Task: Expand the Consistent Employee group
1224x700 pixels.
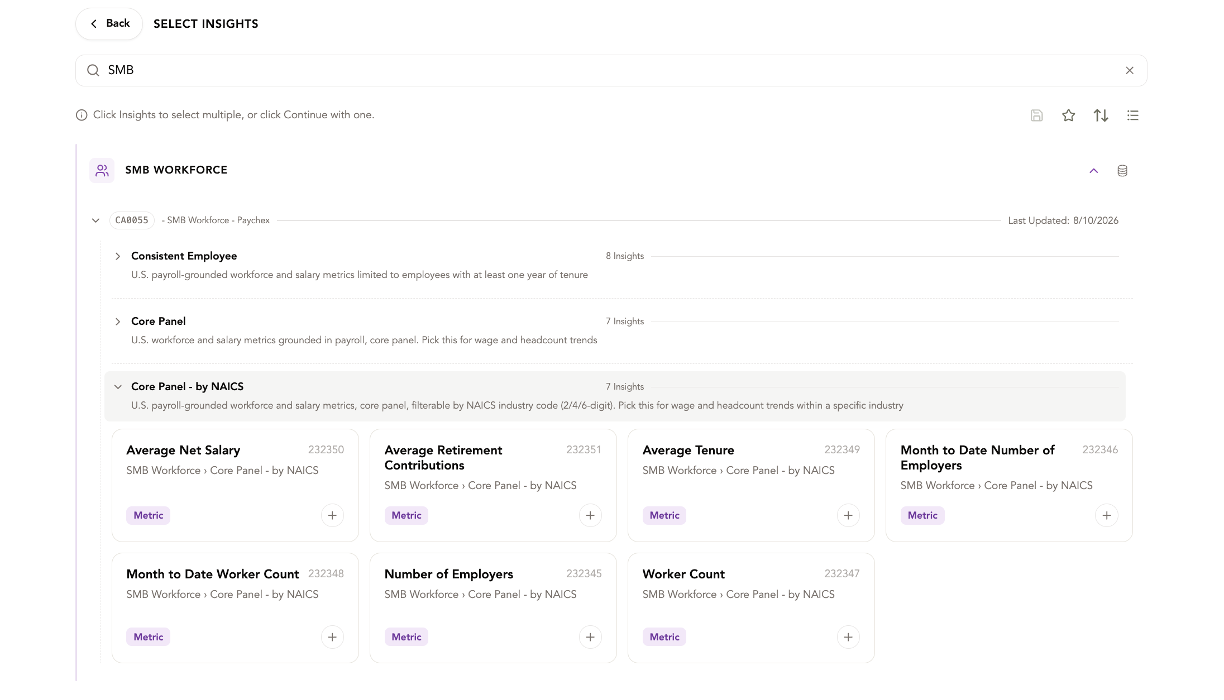Action: pos(118,256)
